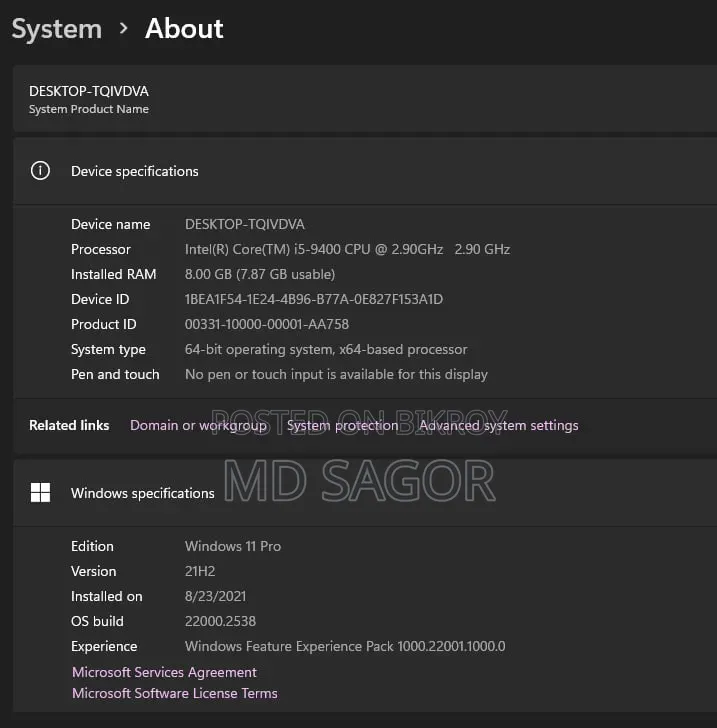
Task: Open System protection link
Action: click(342, 425)
